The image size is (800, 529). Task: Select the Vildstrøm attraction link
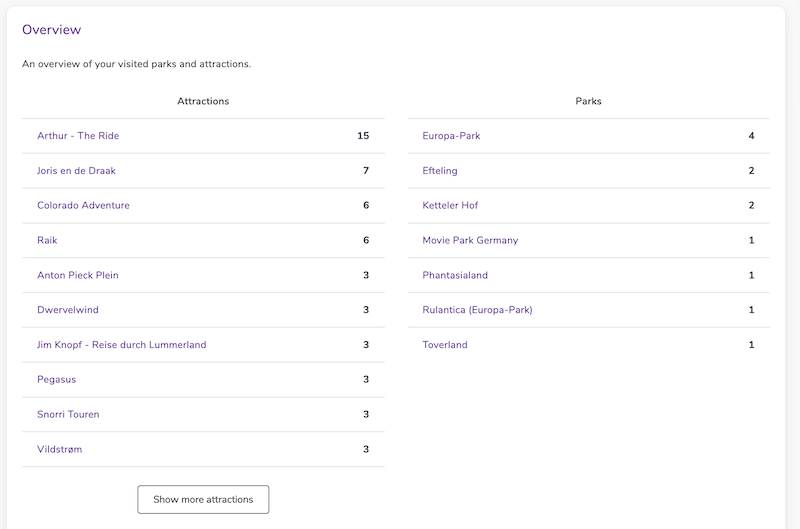(x=60, y=449)
